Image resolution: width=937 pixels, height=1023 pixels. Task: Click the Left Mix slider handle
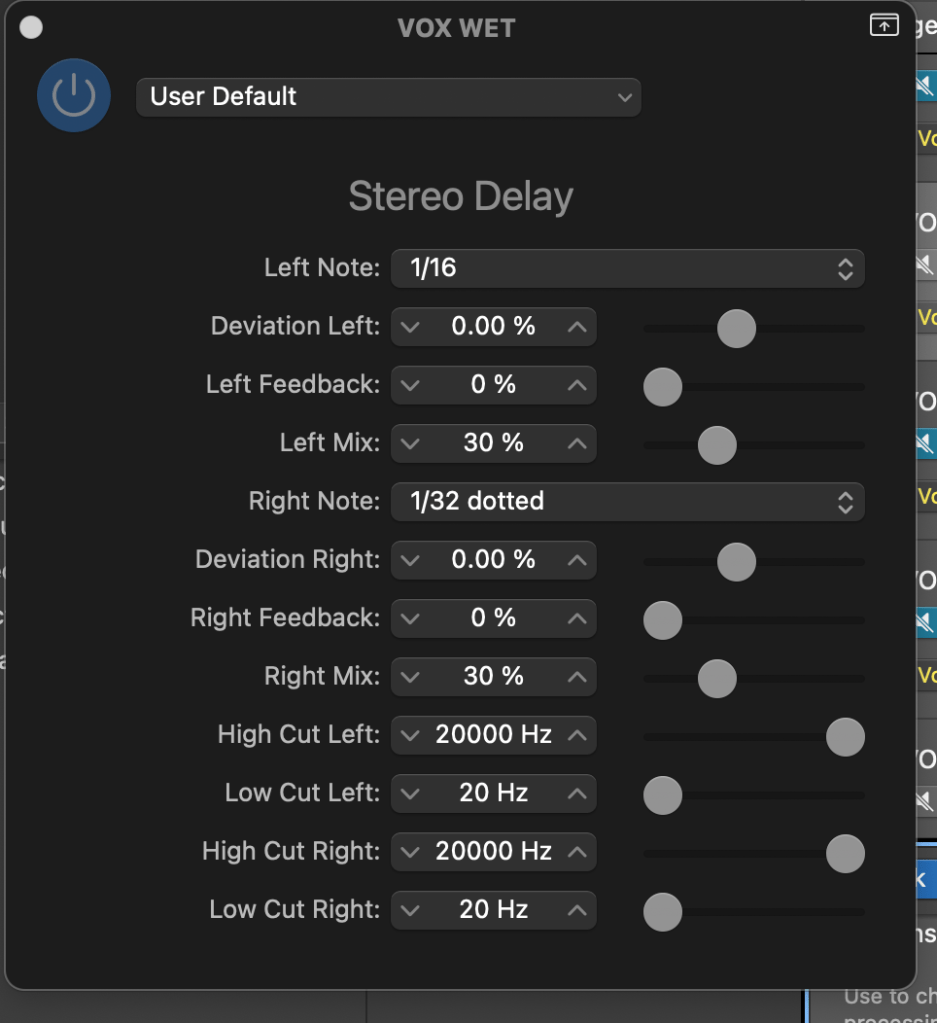tap(716, 445)
